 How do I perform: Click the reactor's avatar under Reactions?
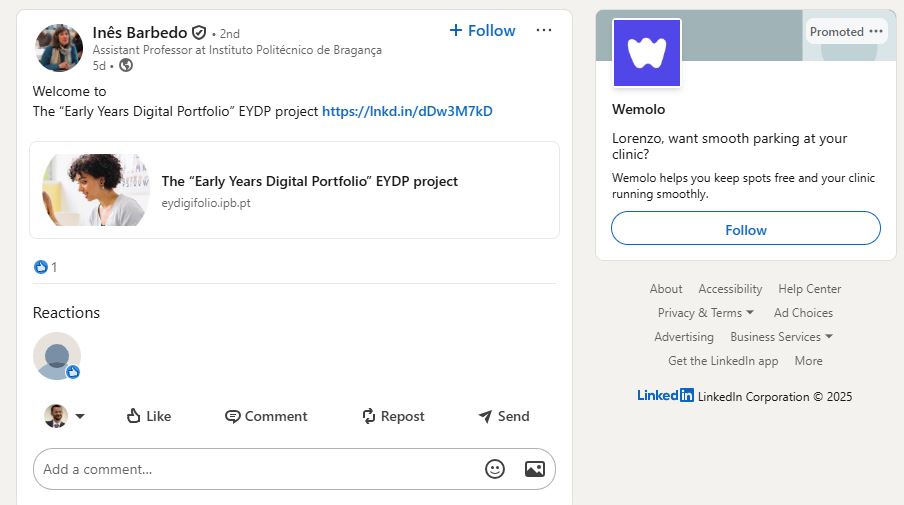[x=57, y=356]
